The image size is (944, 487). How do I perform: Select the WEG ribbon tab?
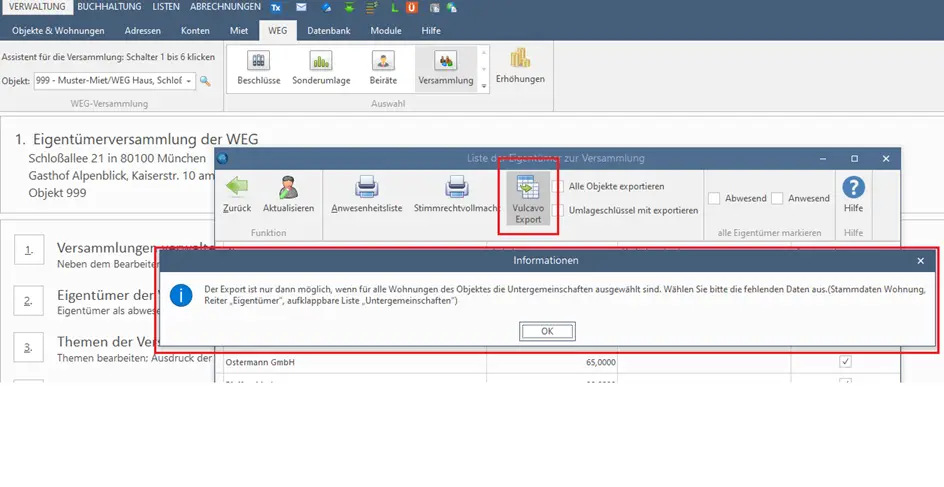click(278, 31)
